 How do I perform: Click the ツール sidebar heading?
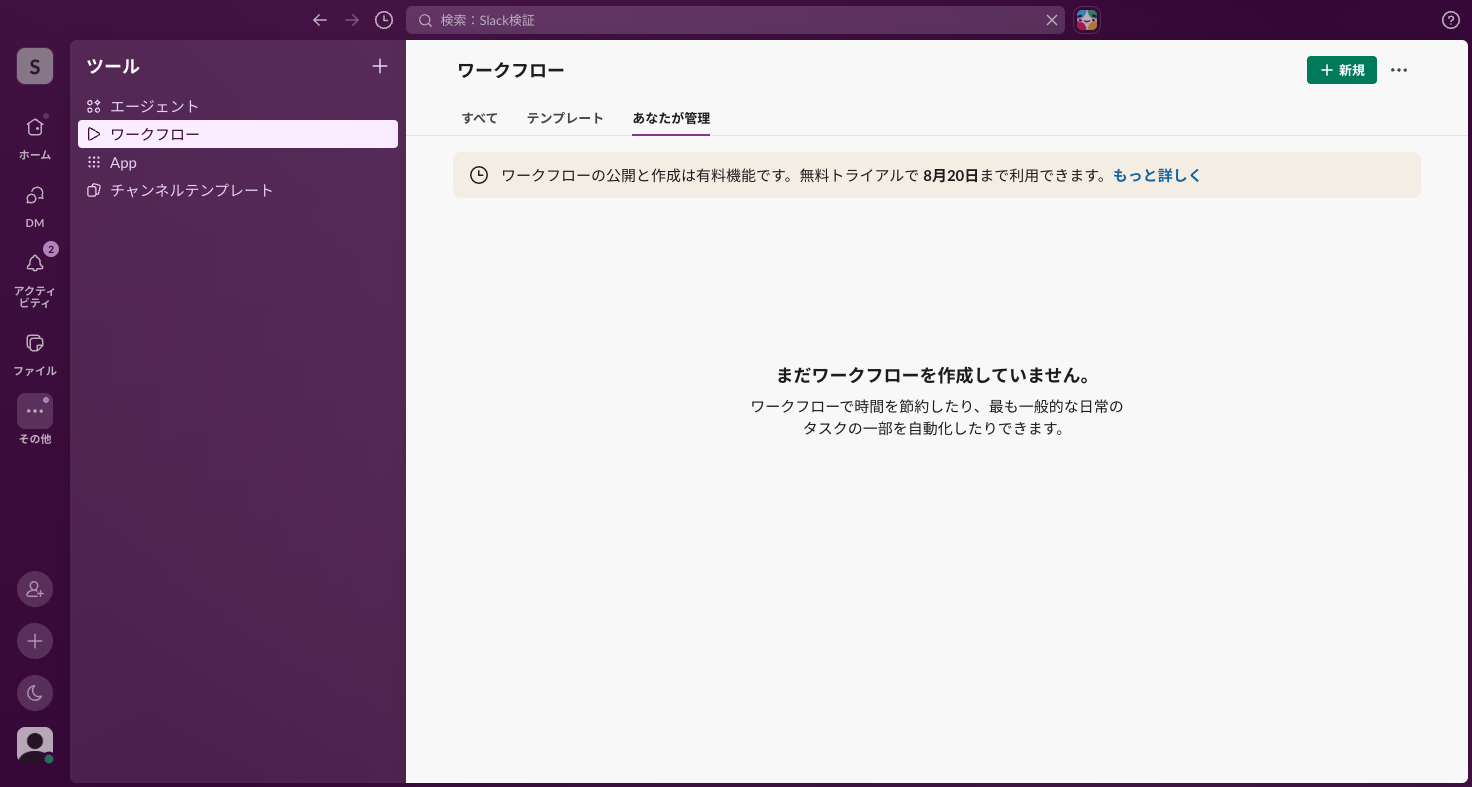112,66
